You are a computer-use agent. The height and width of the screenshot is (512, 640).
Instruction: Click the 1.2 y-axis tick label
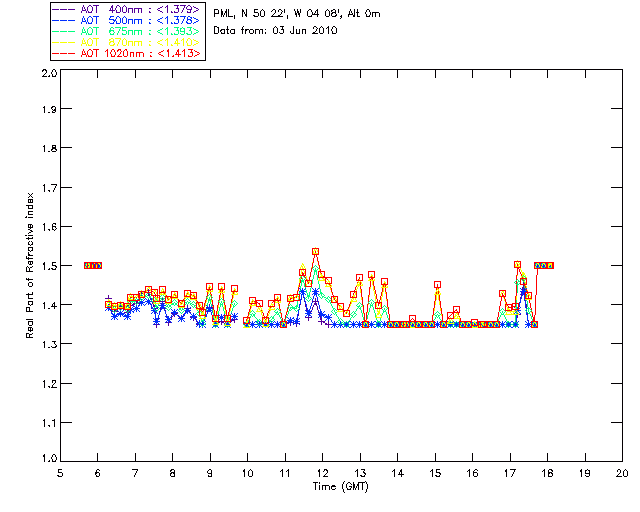pos(49,384)
